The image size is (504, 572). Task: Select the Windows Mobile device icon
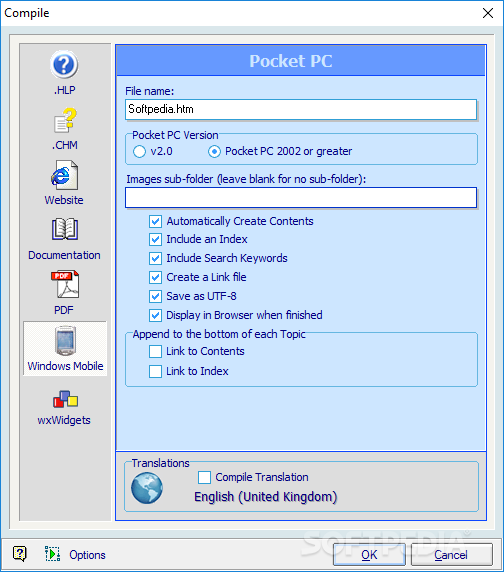[x=65, y=341]
